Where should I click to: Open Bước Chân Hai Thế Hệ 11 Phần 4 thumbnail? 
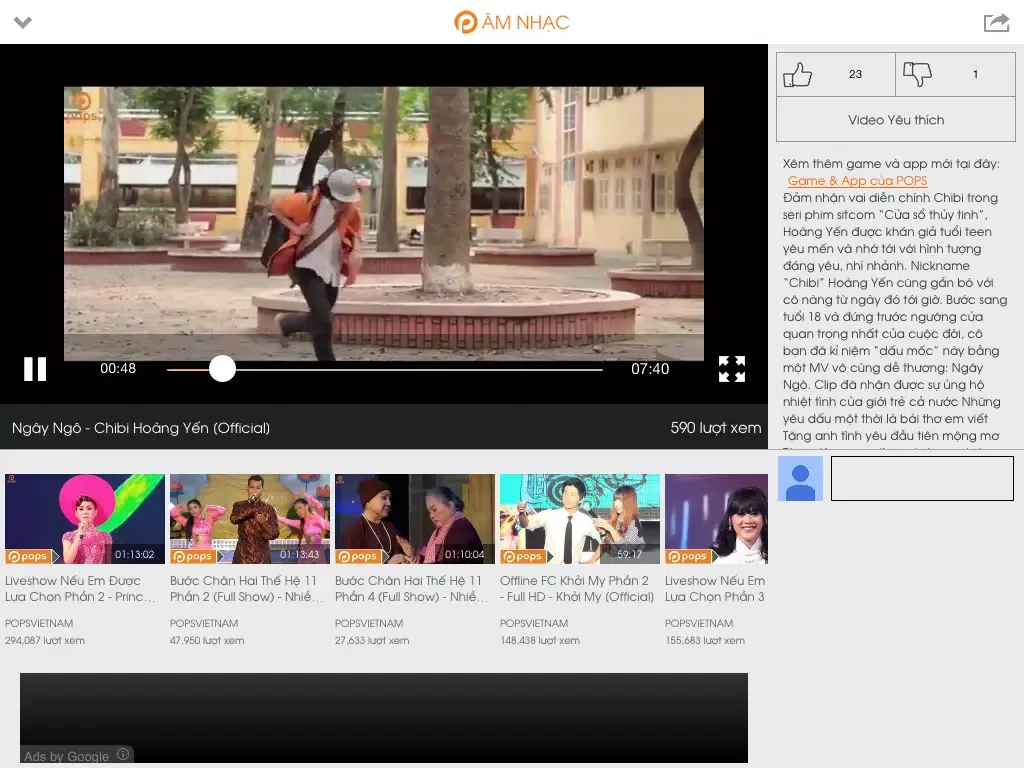click(415, 519)
